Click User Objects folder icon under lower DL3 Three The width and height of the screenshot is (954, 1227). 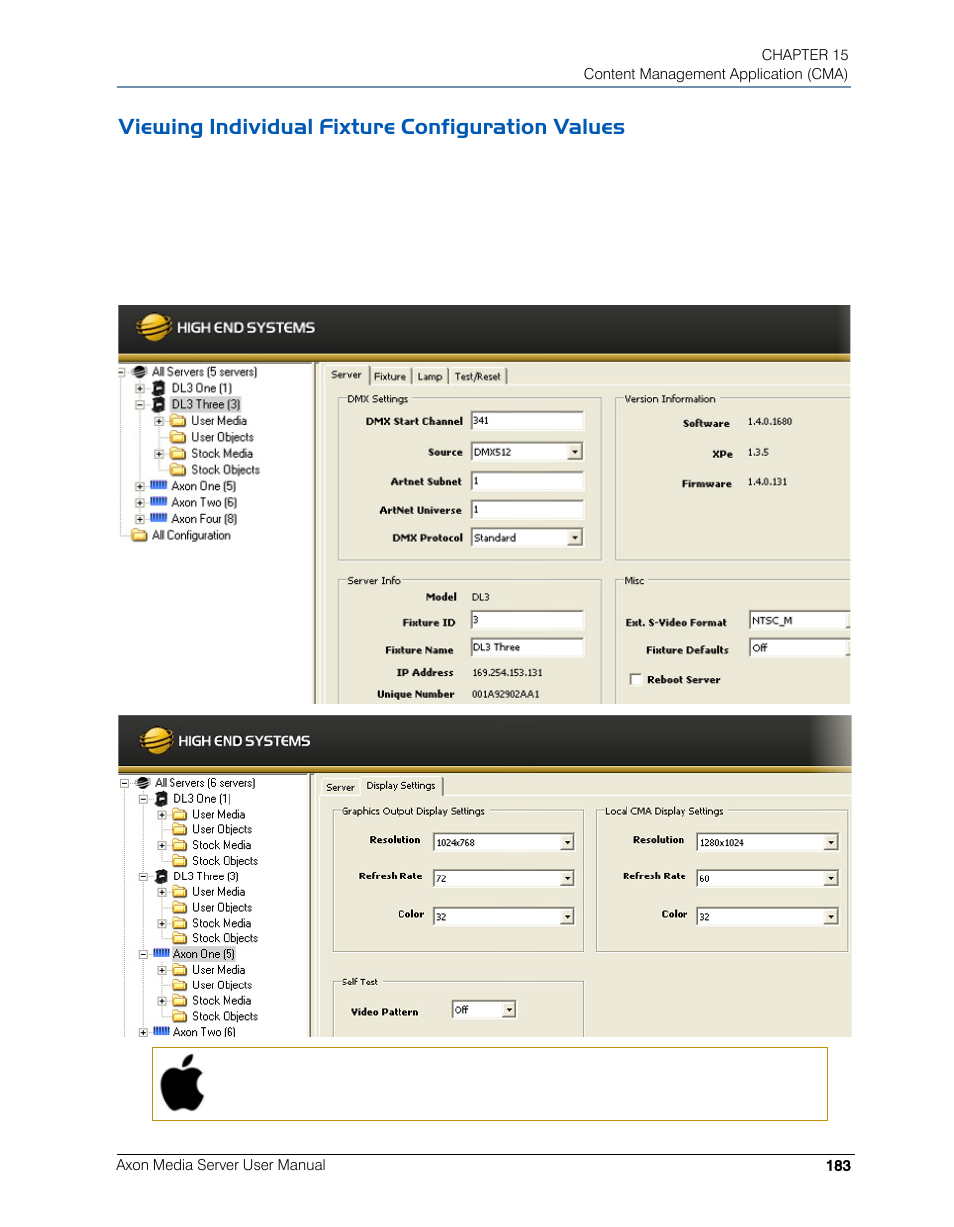point(179,908)
